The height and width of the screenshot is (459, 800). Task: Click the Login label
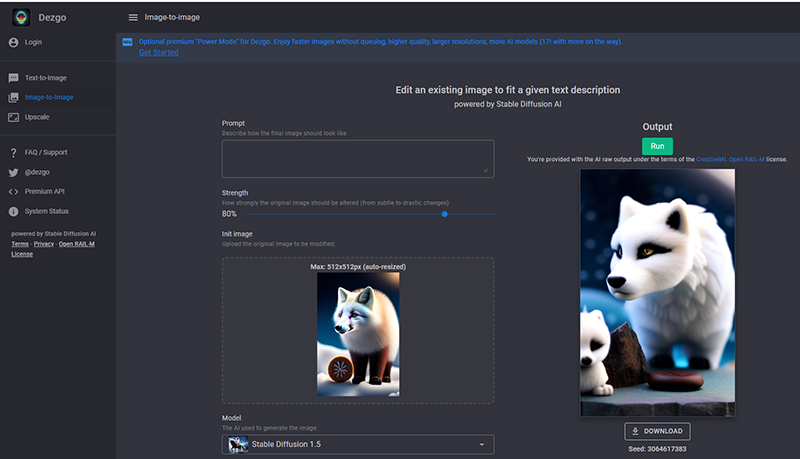pyautogui.click(x=34, y=42)
